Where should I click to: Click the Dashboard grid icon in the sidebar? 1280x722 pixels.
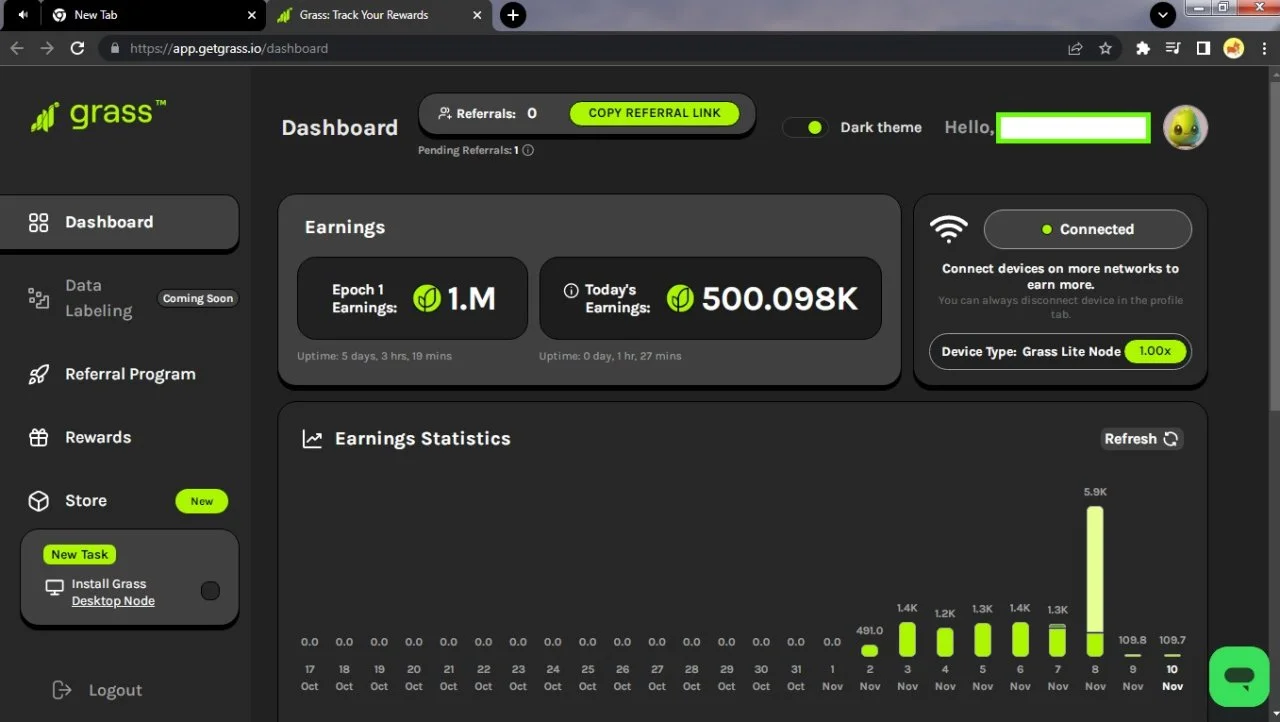tap(38, 223)
